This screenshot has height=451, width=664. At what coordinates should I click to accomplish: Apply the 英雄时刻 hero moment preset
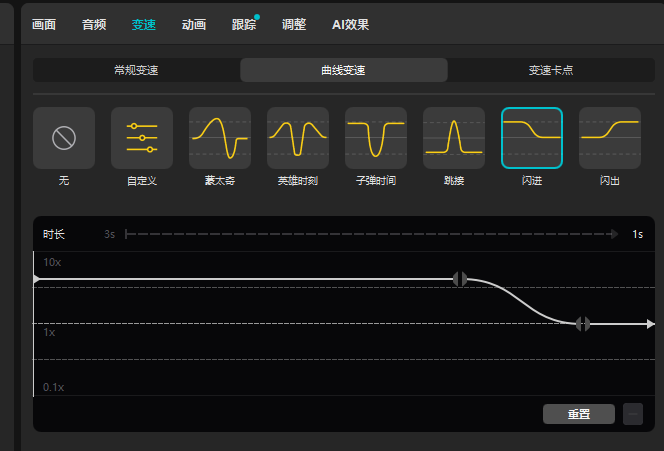pyautogui.click(x=298, y=138)
